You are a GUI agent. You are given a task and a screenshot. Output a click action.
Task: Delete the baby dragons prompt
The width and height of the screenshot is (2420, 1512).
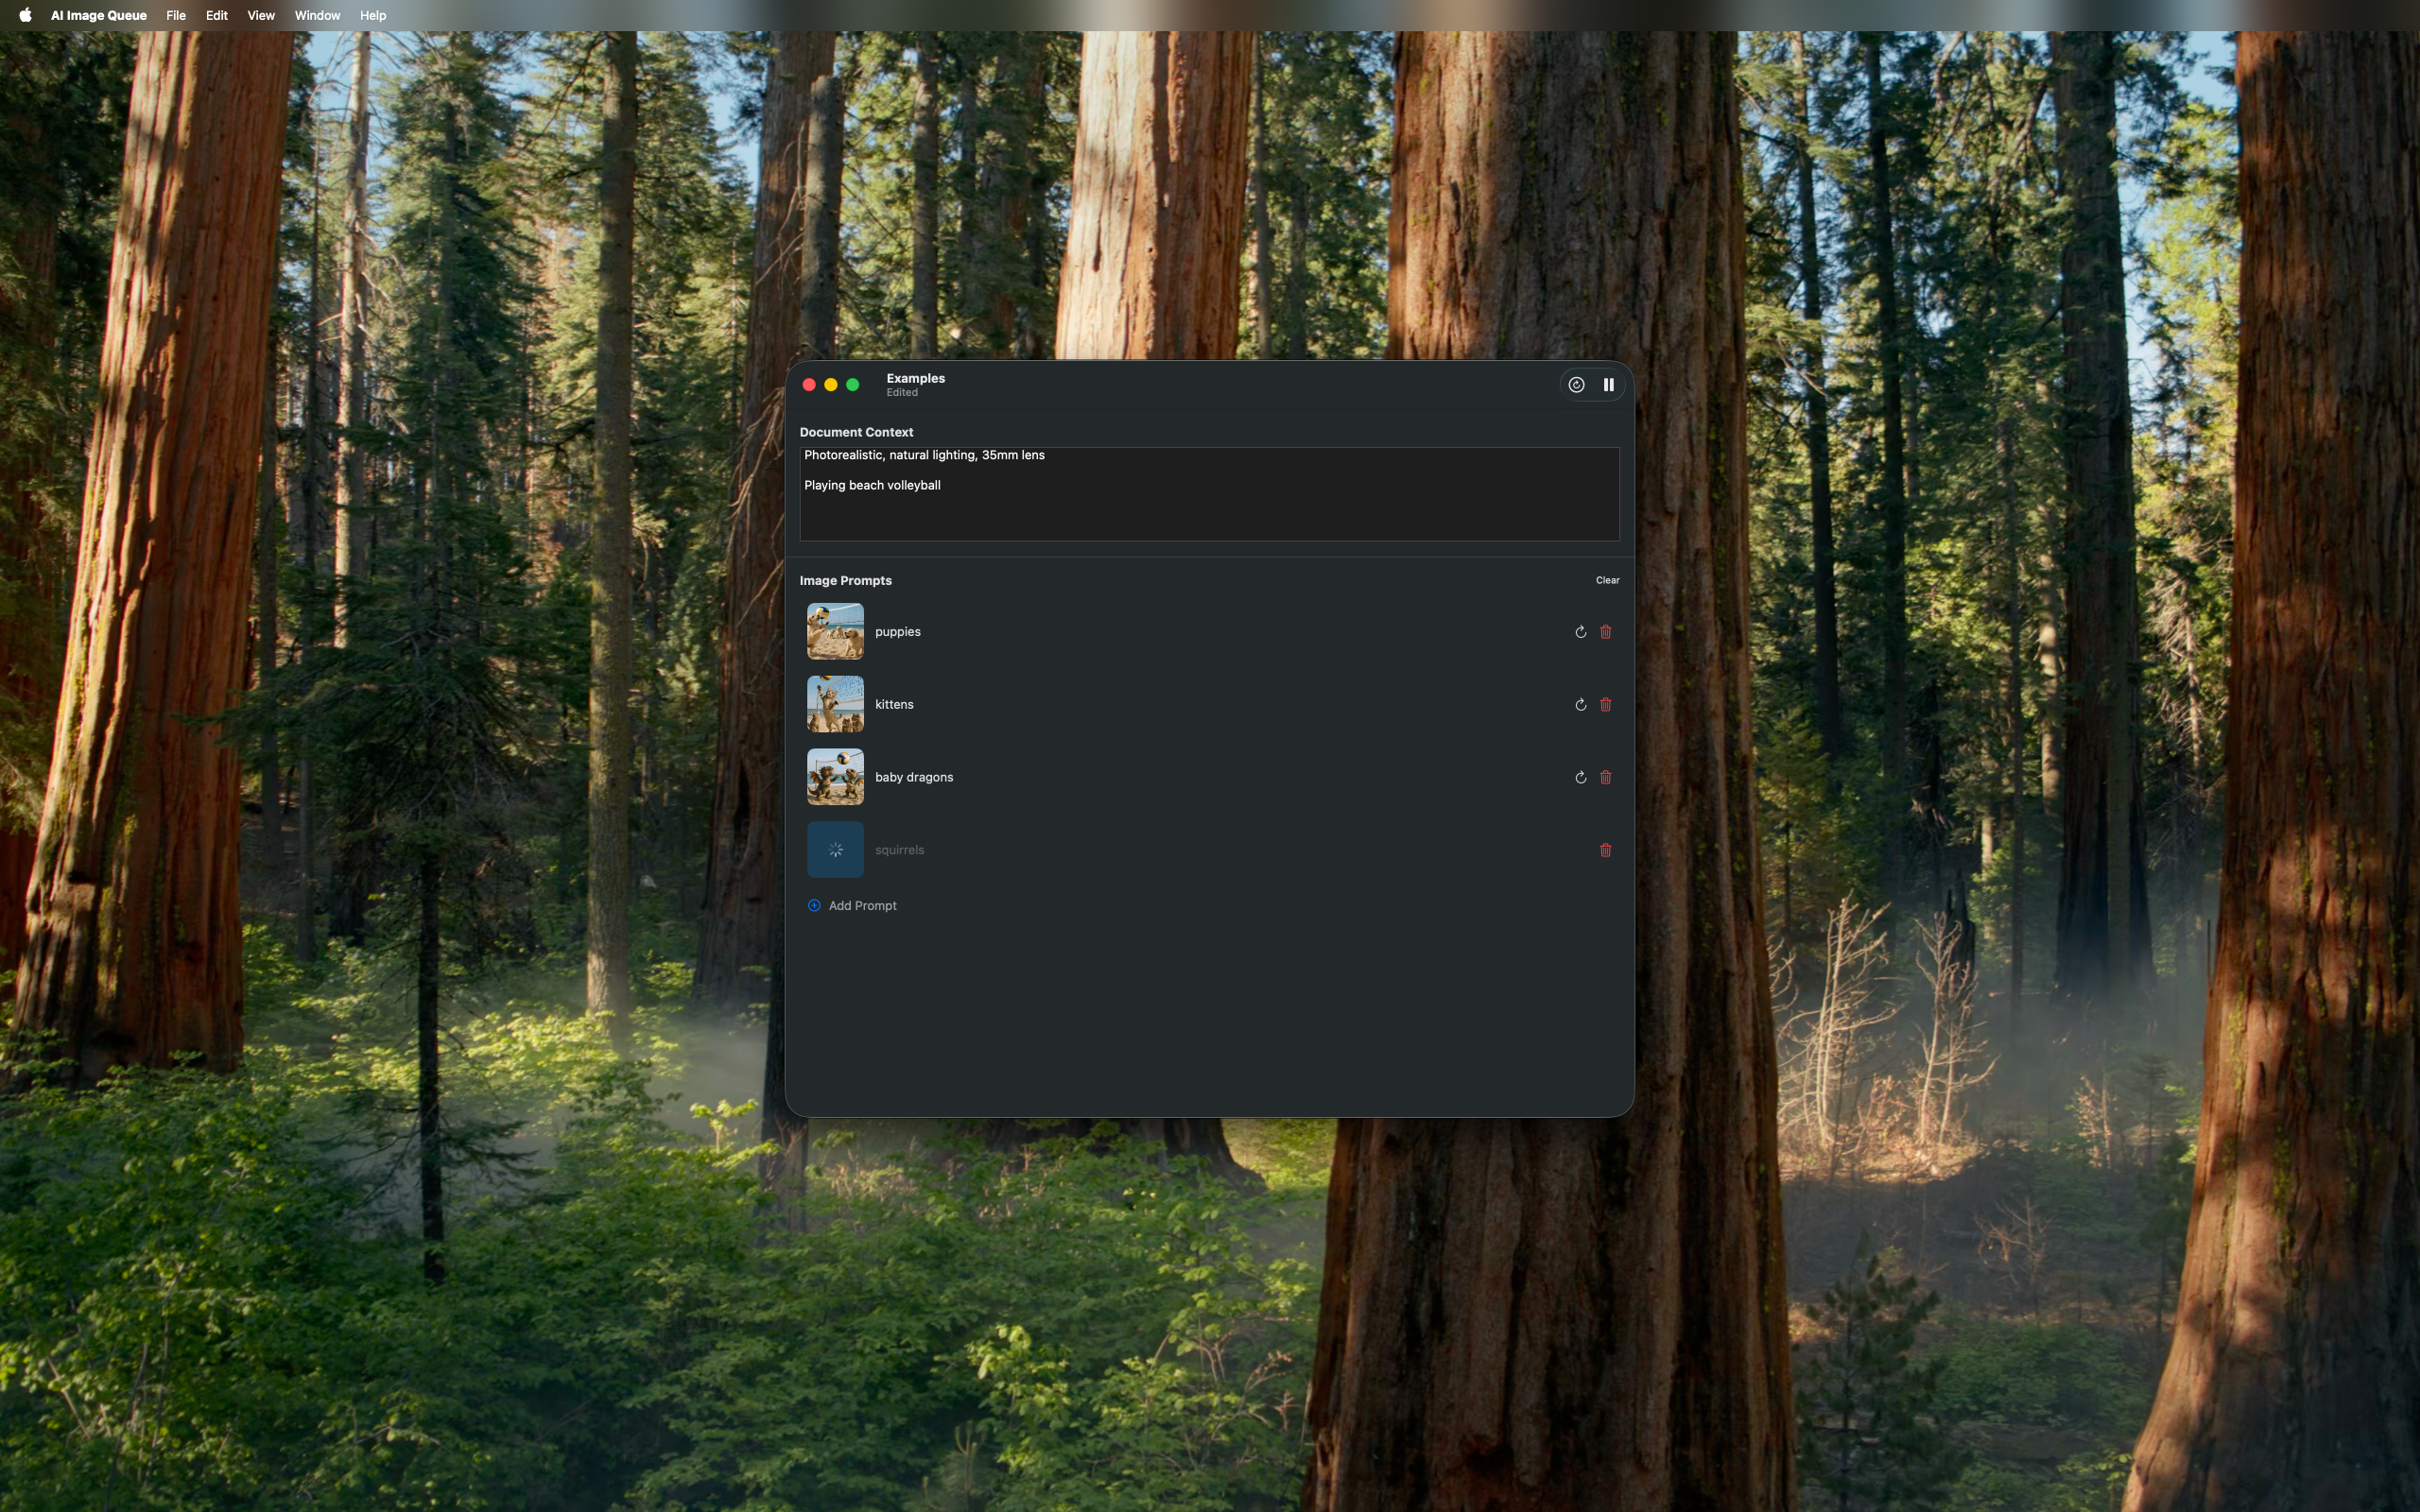click(x=1606, y=777)
